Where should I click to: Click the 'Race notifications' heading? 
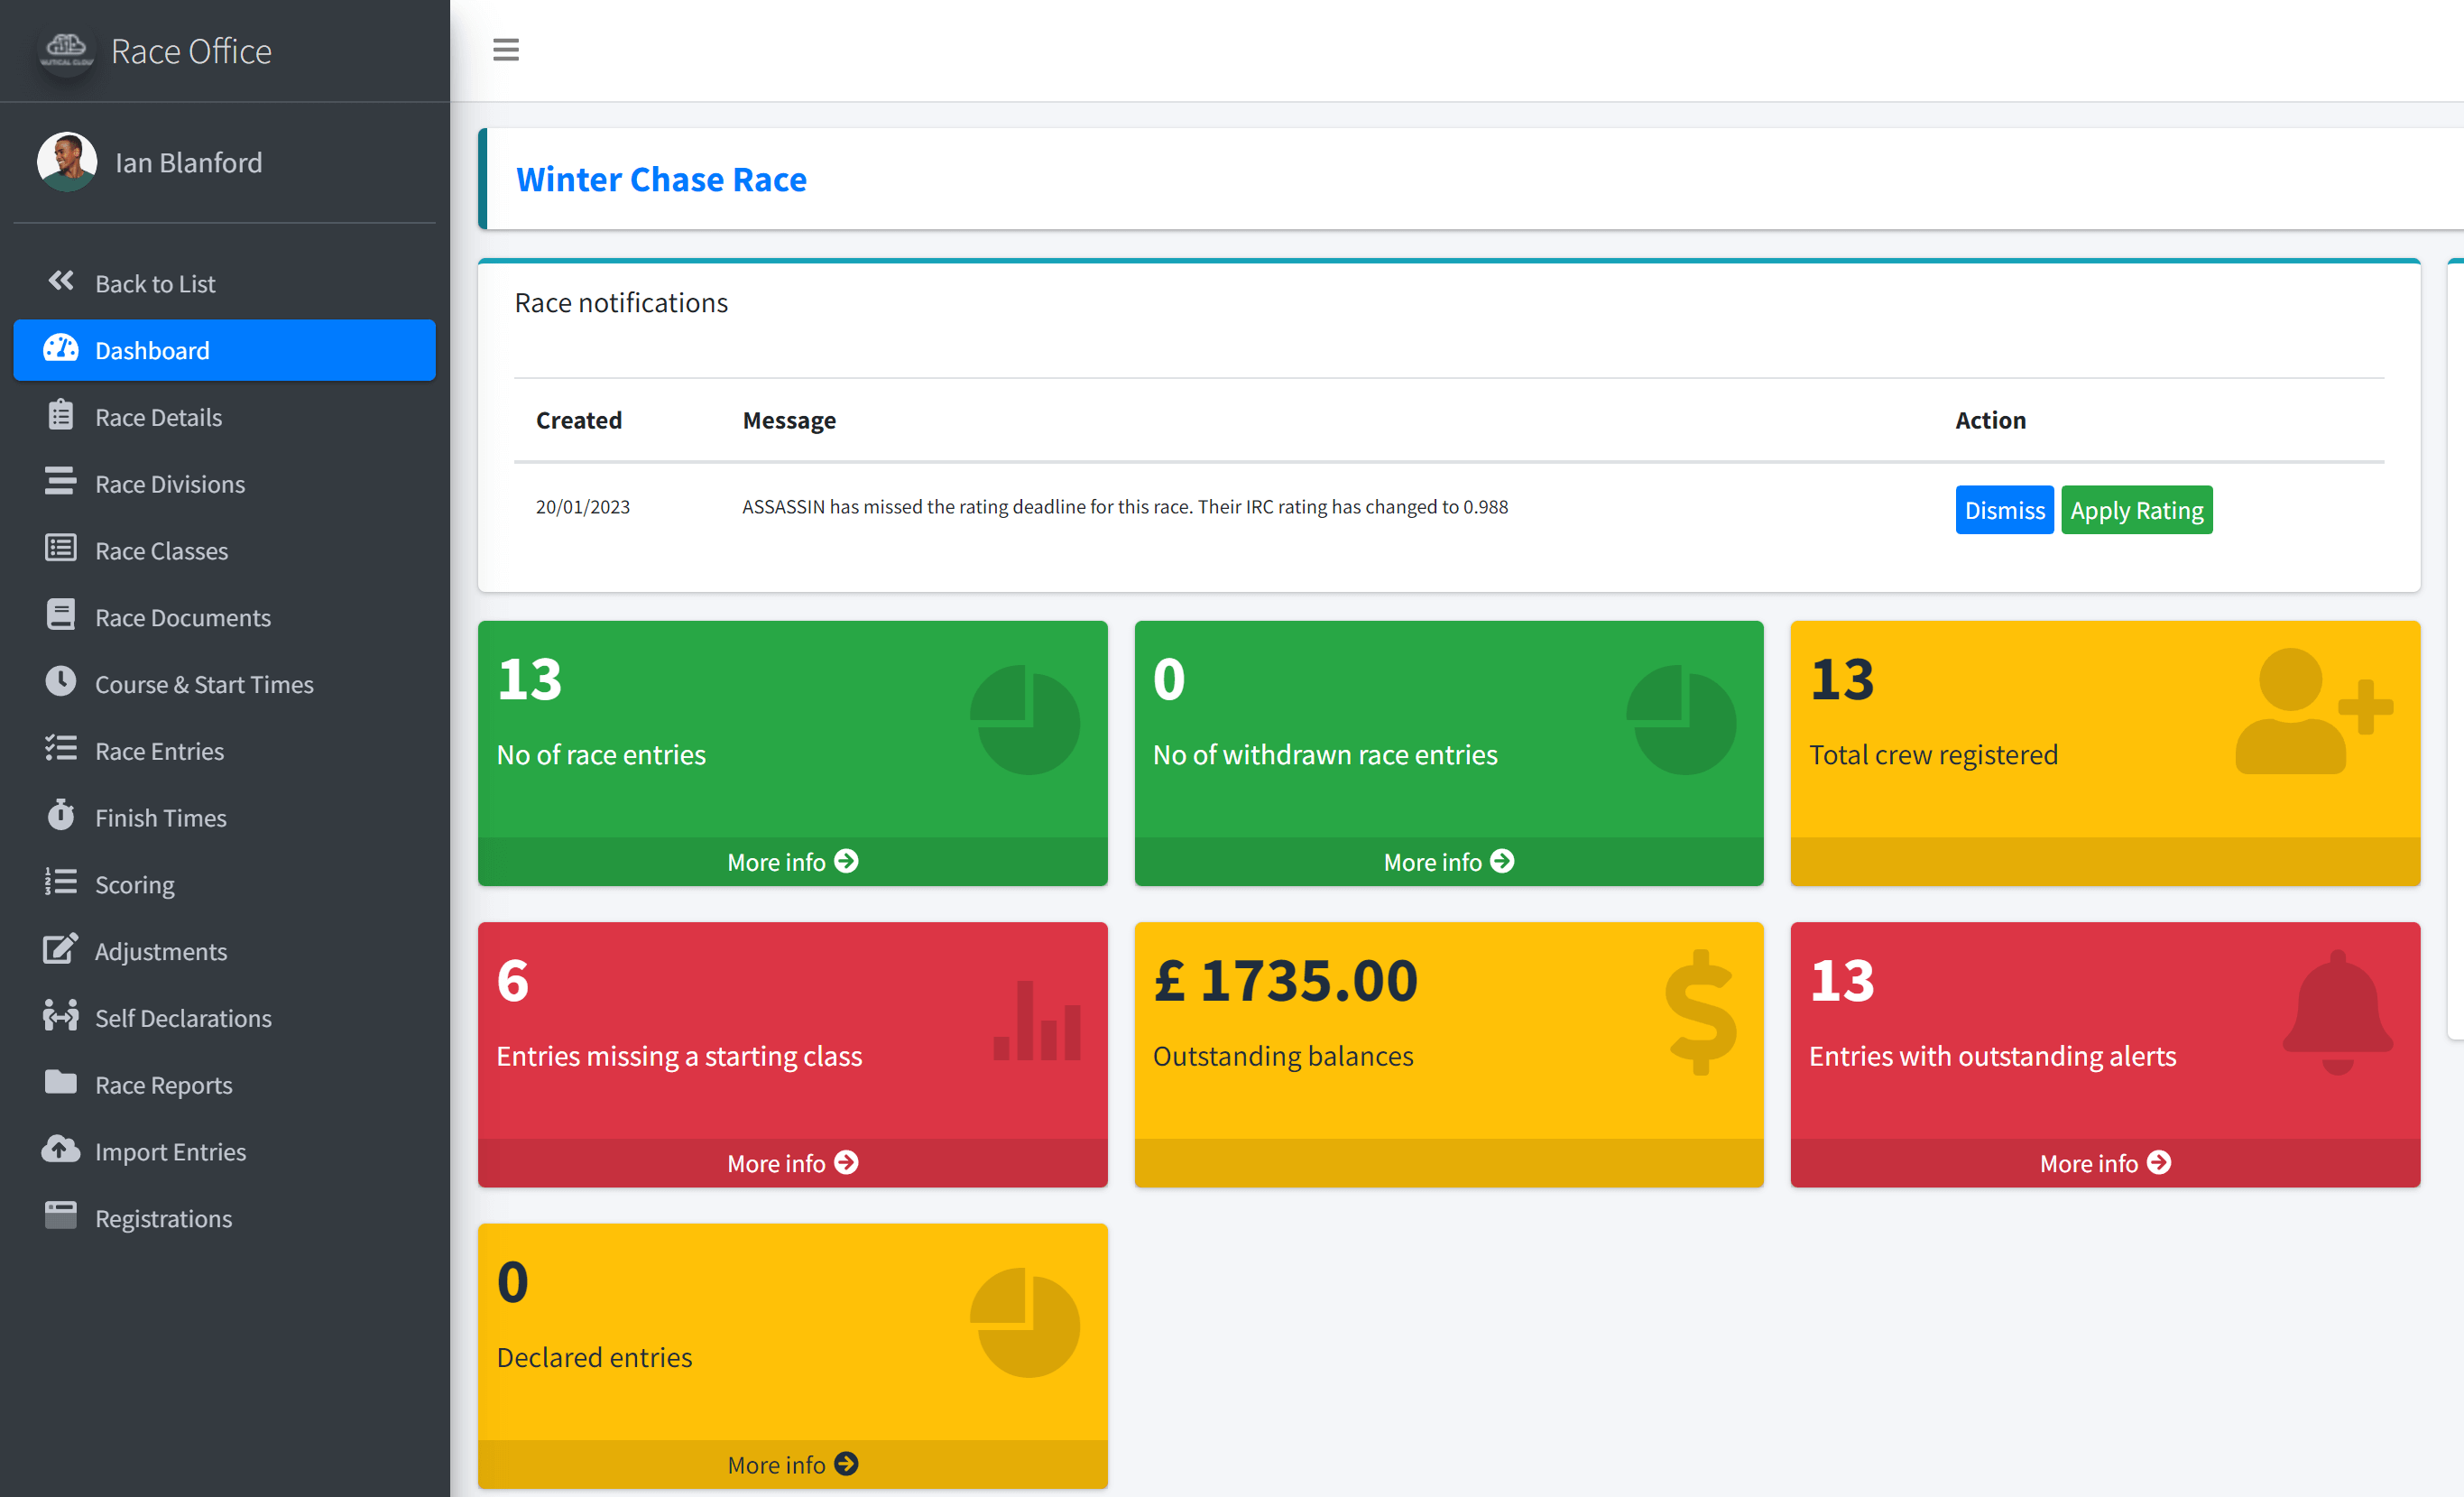point(621,303)
